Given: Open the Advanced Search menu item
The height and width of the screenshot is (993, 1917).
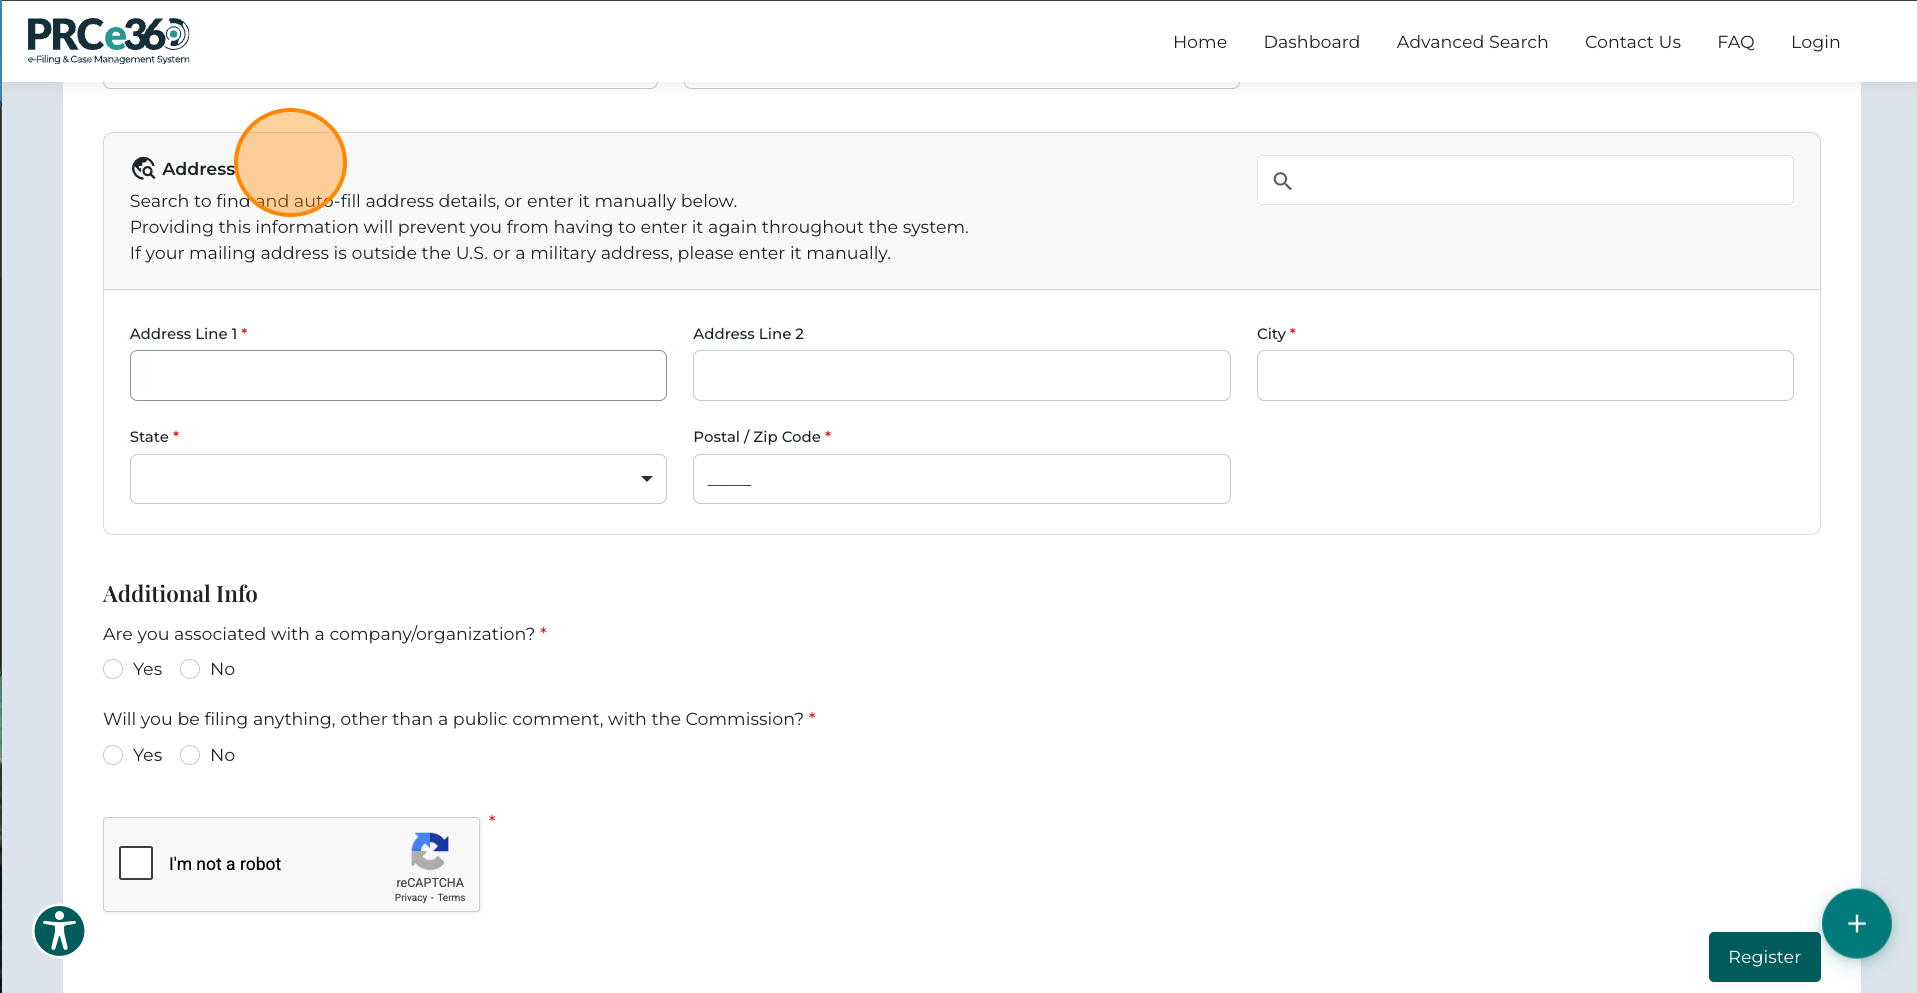Looking at the screenshot, I should (x=1472, y=42).
